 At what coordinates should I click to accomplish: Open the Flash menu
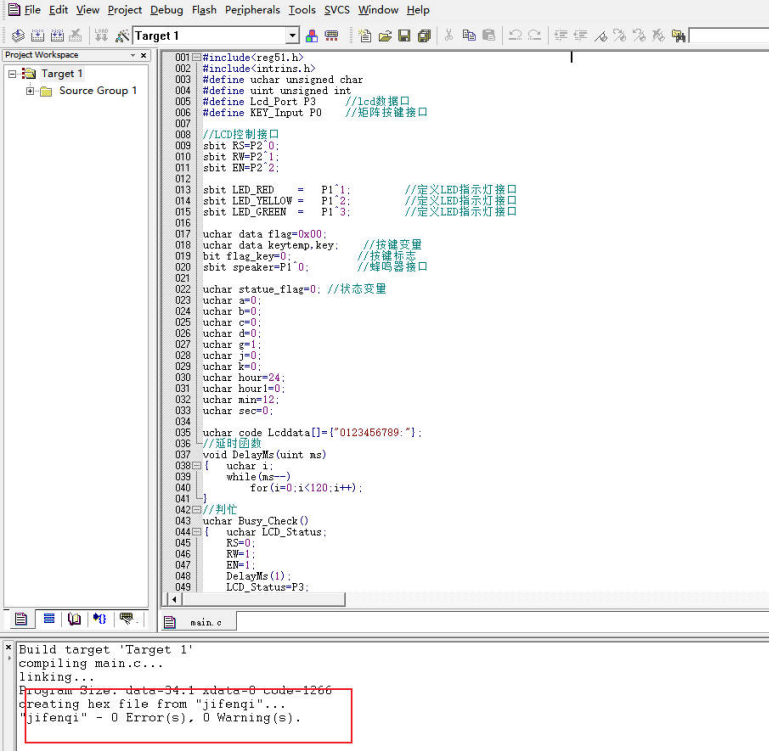[x=204, y=10]
